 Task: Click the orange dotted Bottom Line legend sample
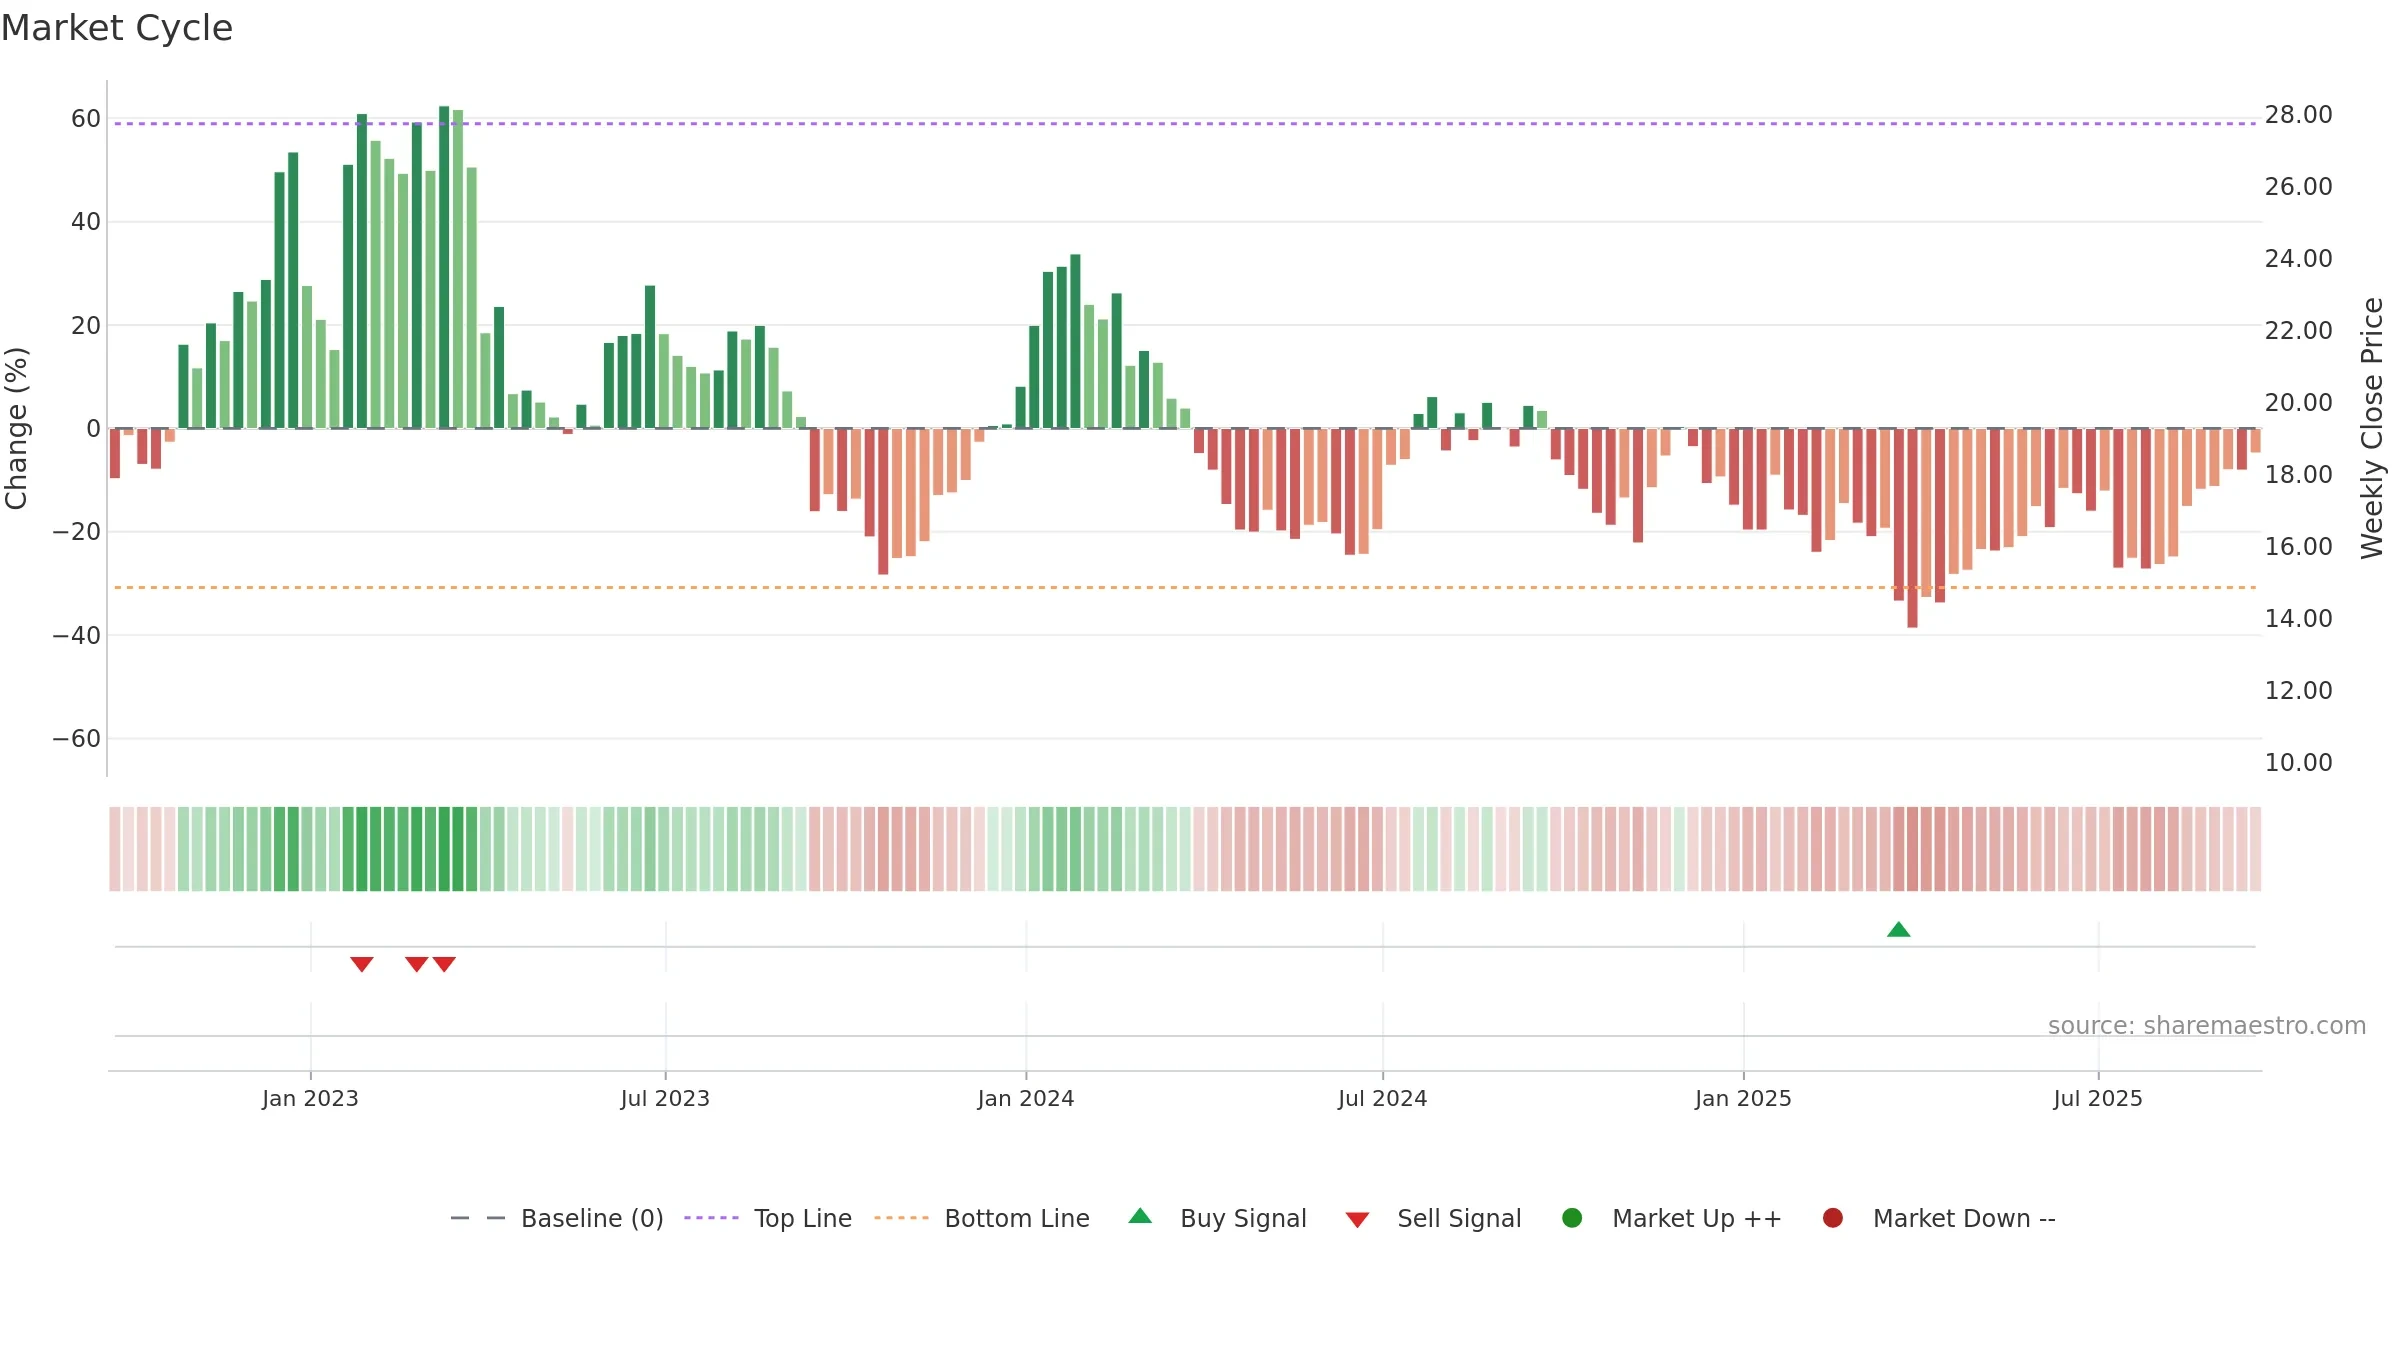click(x=901, y=1218)
